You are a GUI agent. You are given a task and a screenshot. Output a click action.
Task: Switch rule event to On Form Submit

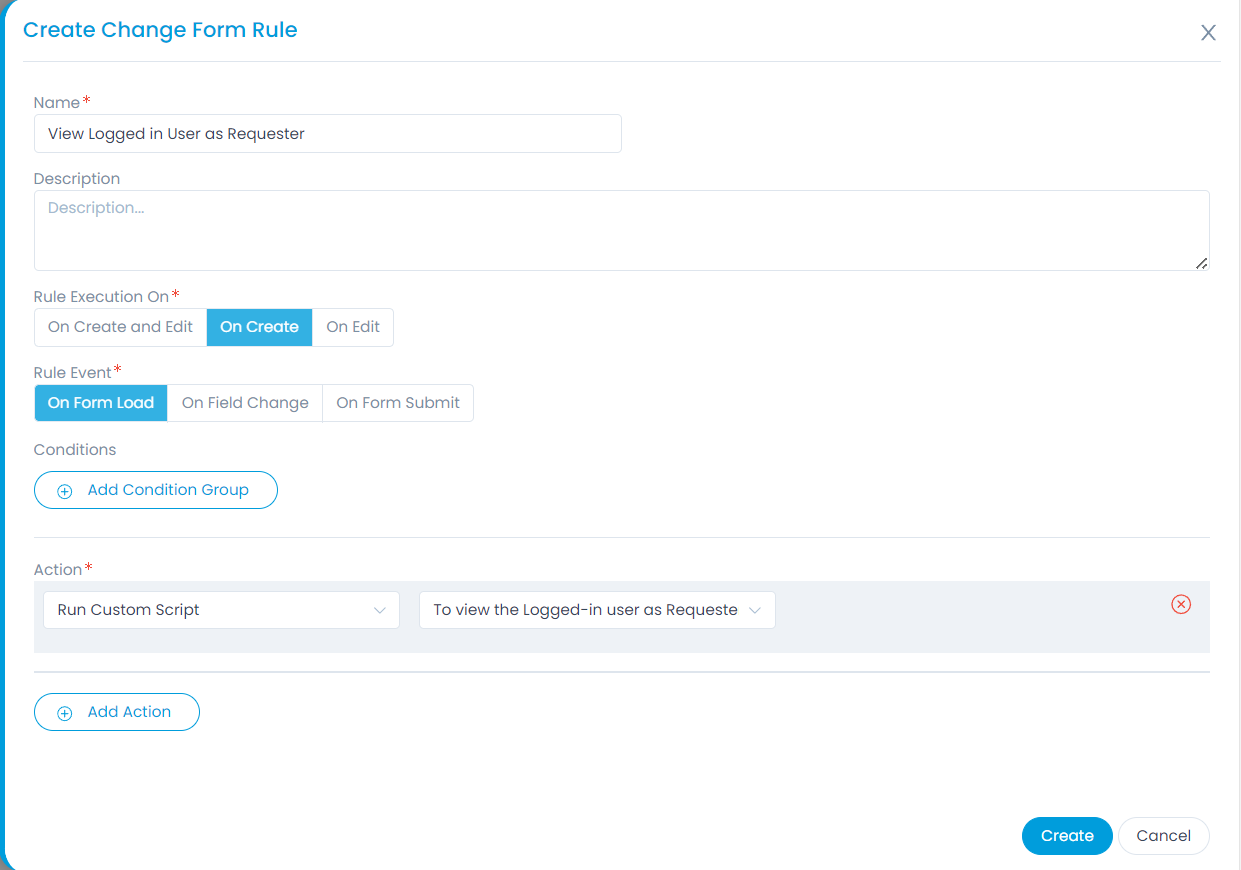point(398,403)
